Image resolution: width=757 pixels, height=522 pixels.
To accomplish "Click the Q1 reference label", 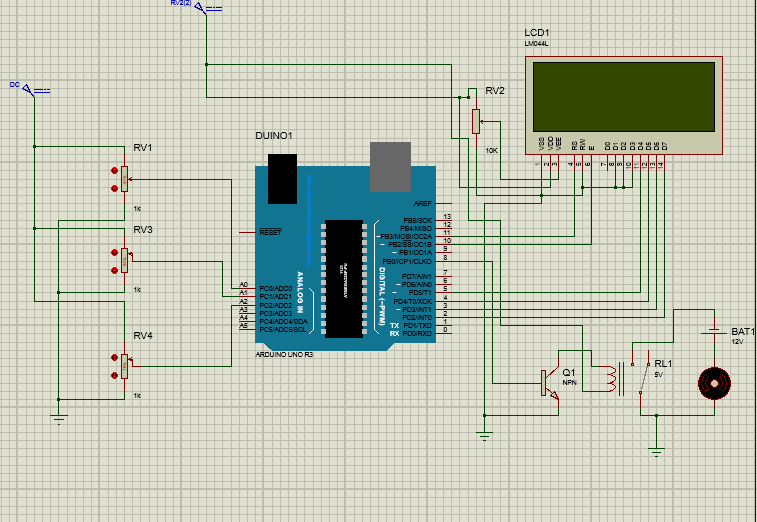I will point(569,372).
